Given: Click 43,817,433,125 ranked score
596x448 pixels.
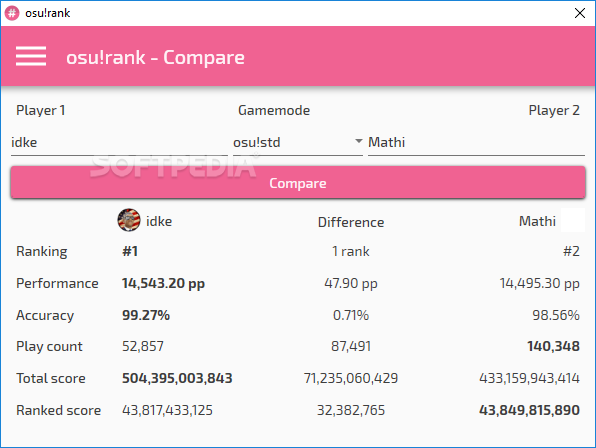Looking at the screenshot, I should pyautogui.click(x=167, y=410).
